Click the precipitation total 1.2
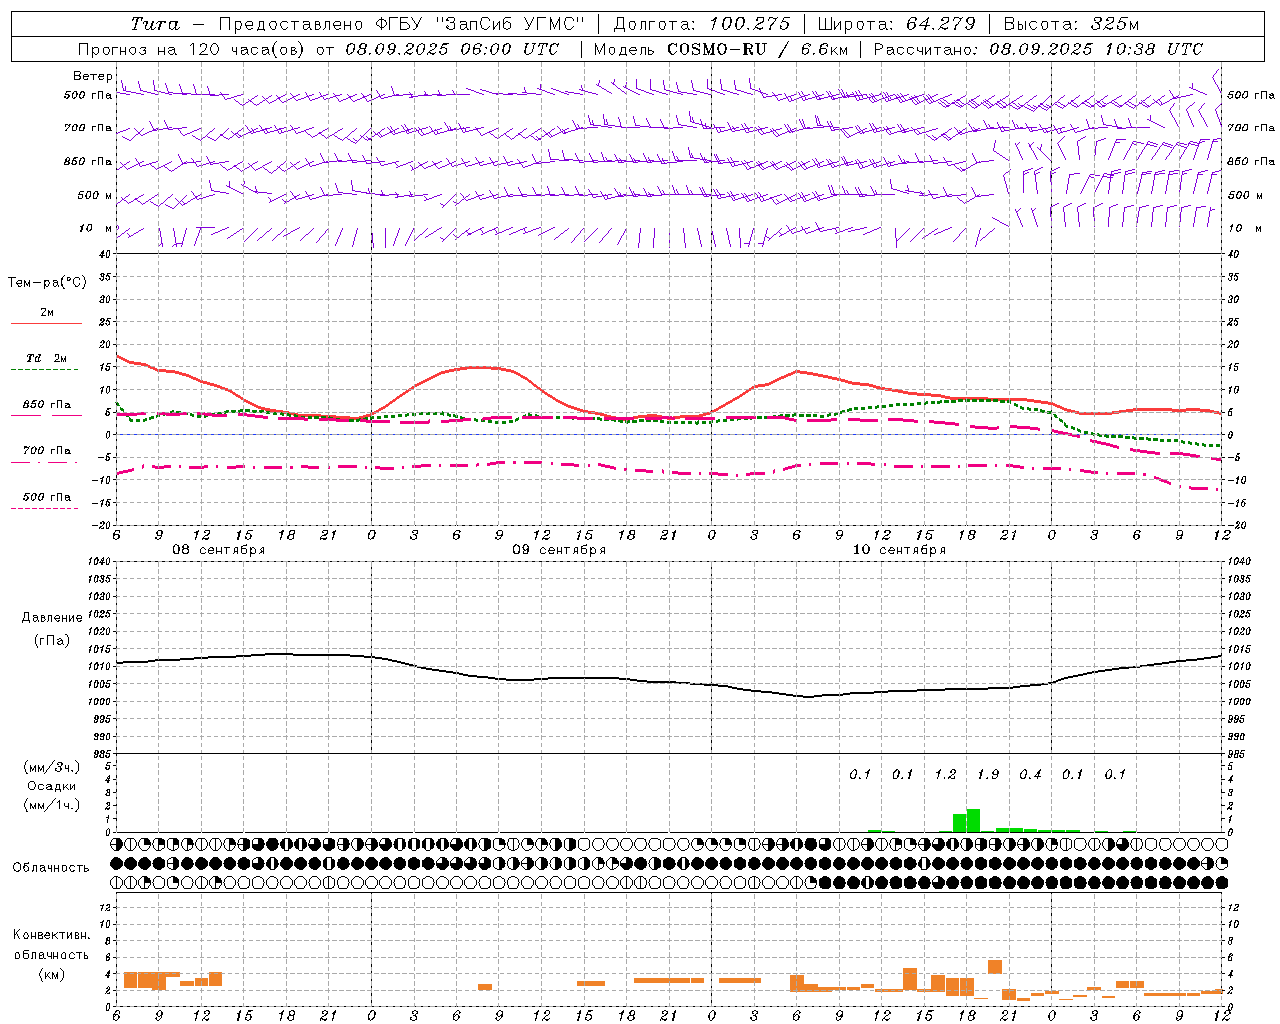The width and height of the screenshot is (1280, 1024). (x=945, y=774)
